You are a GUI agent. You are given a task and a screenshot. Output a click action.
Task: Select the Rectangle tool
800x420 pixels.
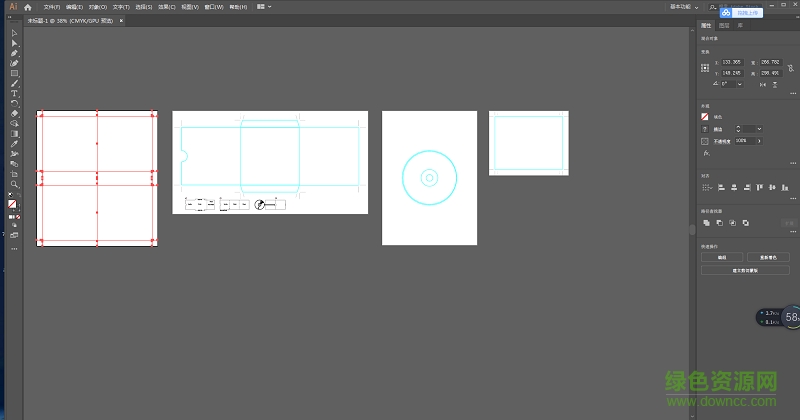[14, 73]
